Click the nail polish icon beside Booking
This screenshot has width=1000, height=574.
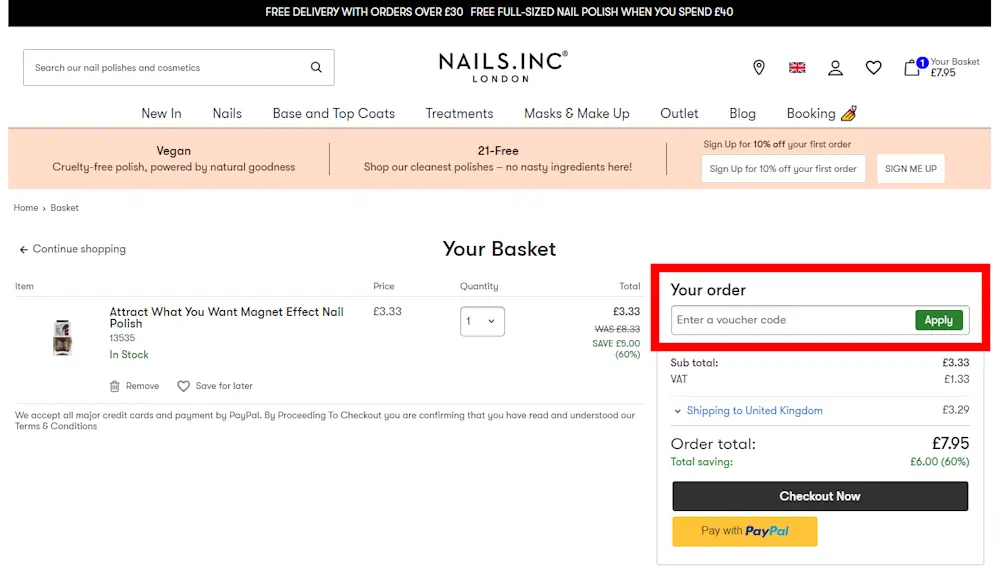pos(849,114)
